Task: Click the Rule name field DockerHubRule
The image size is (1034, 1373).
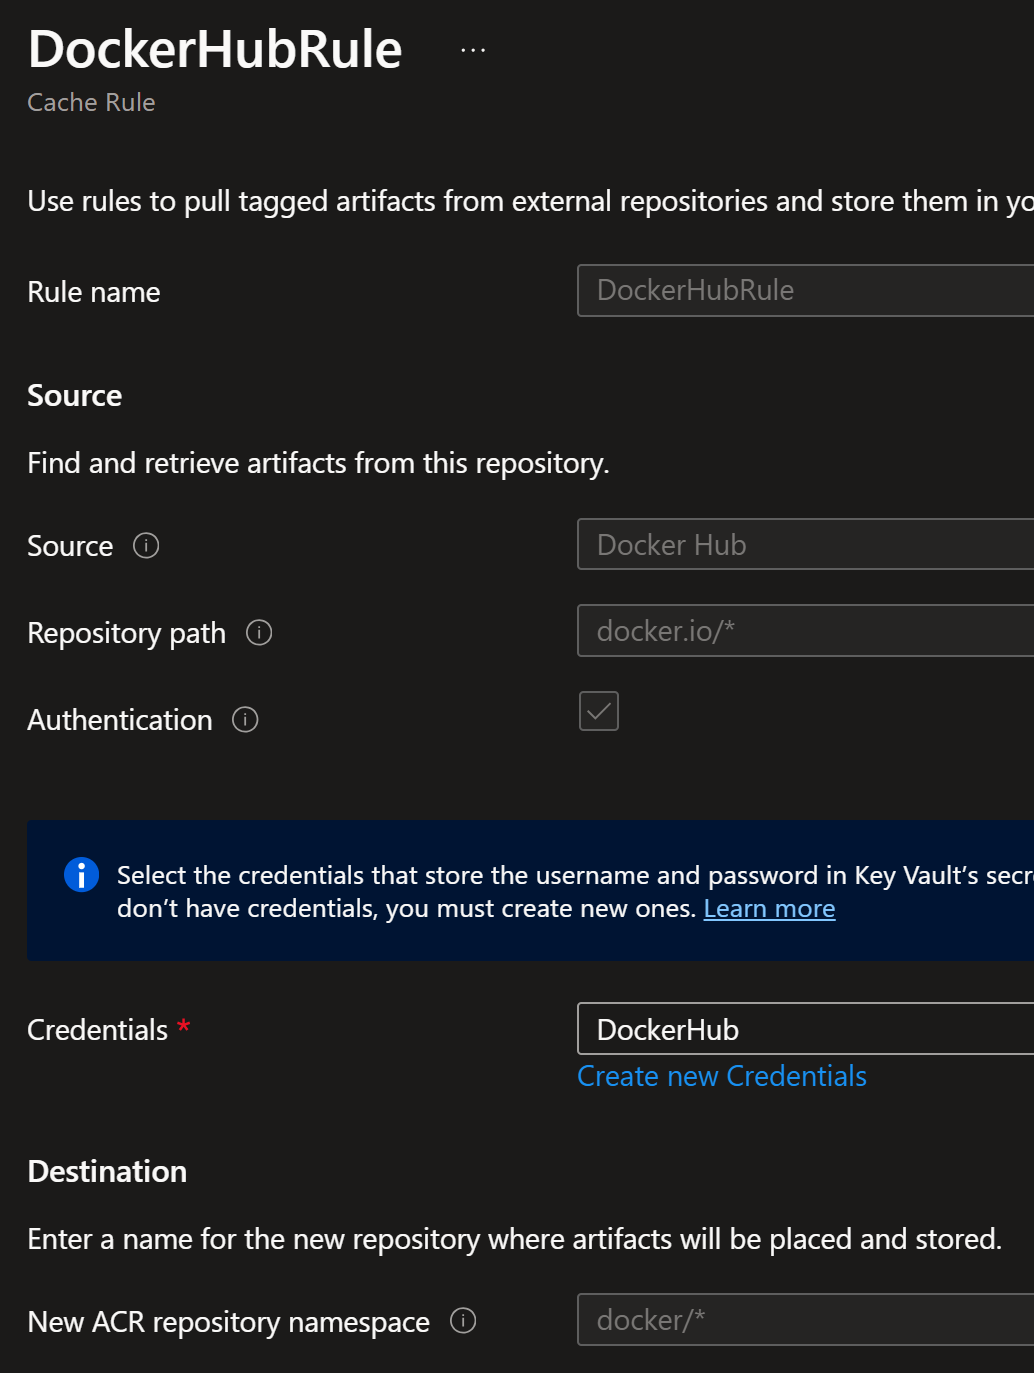Action: click(x=806, y=290)
